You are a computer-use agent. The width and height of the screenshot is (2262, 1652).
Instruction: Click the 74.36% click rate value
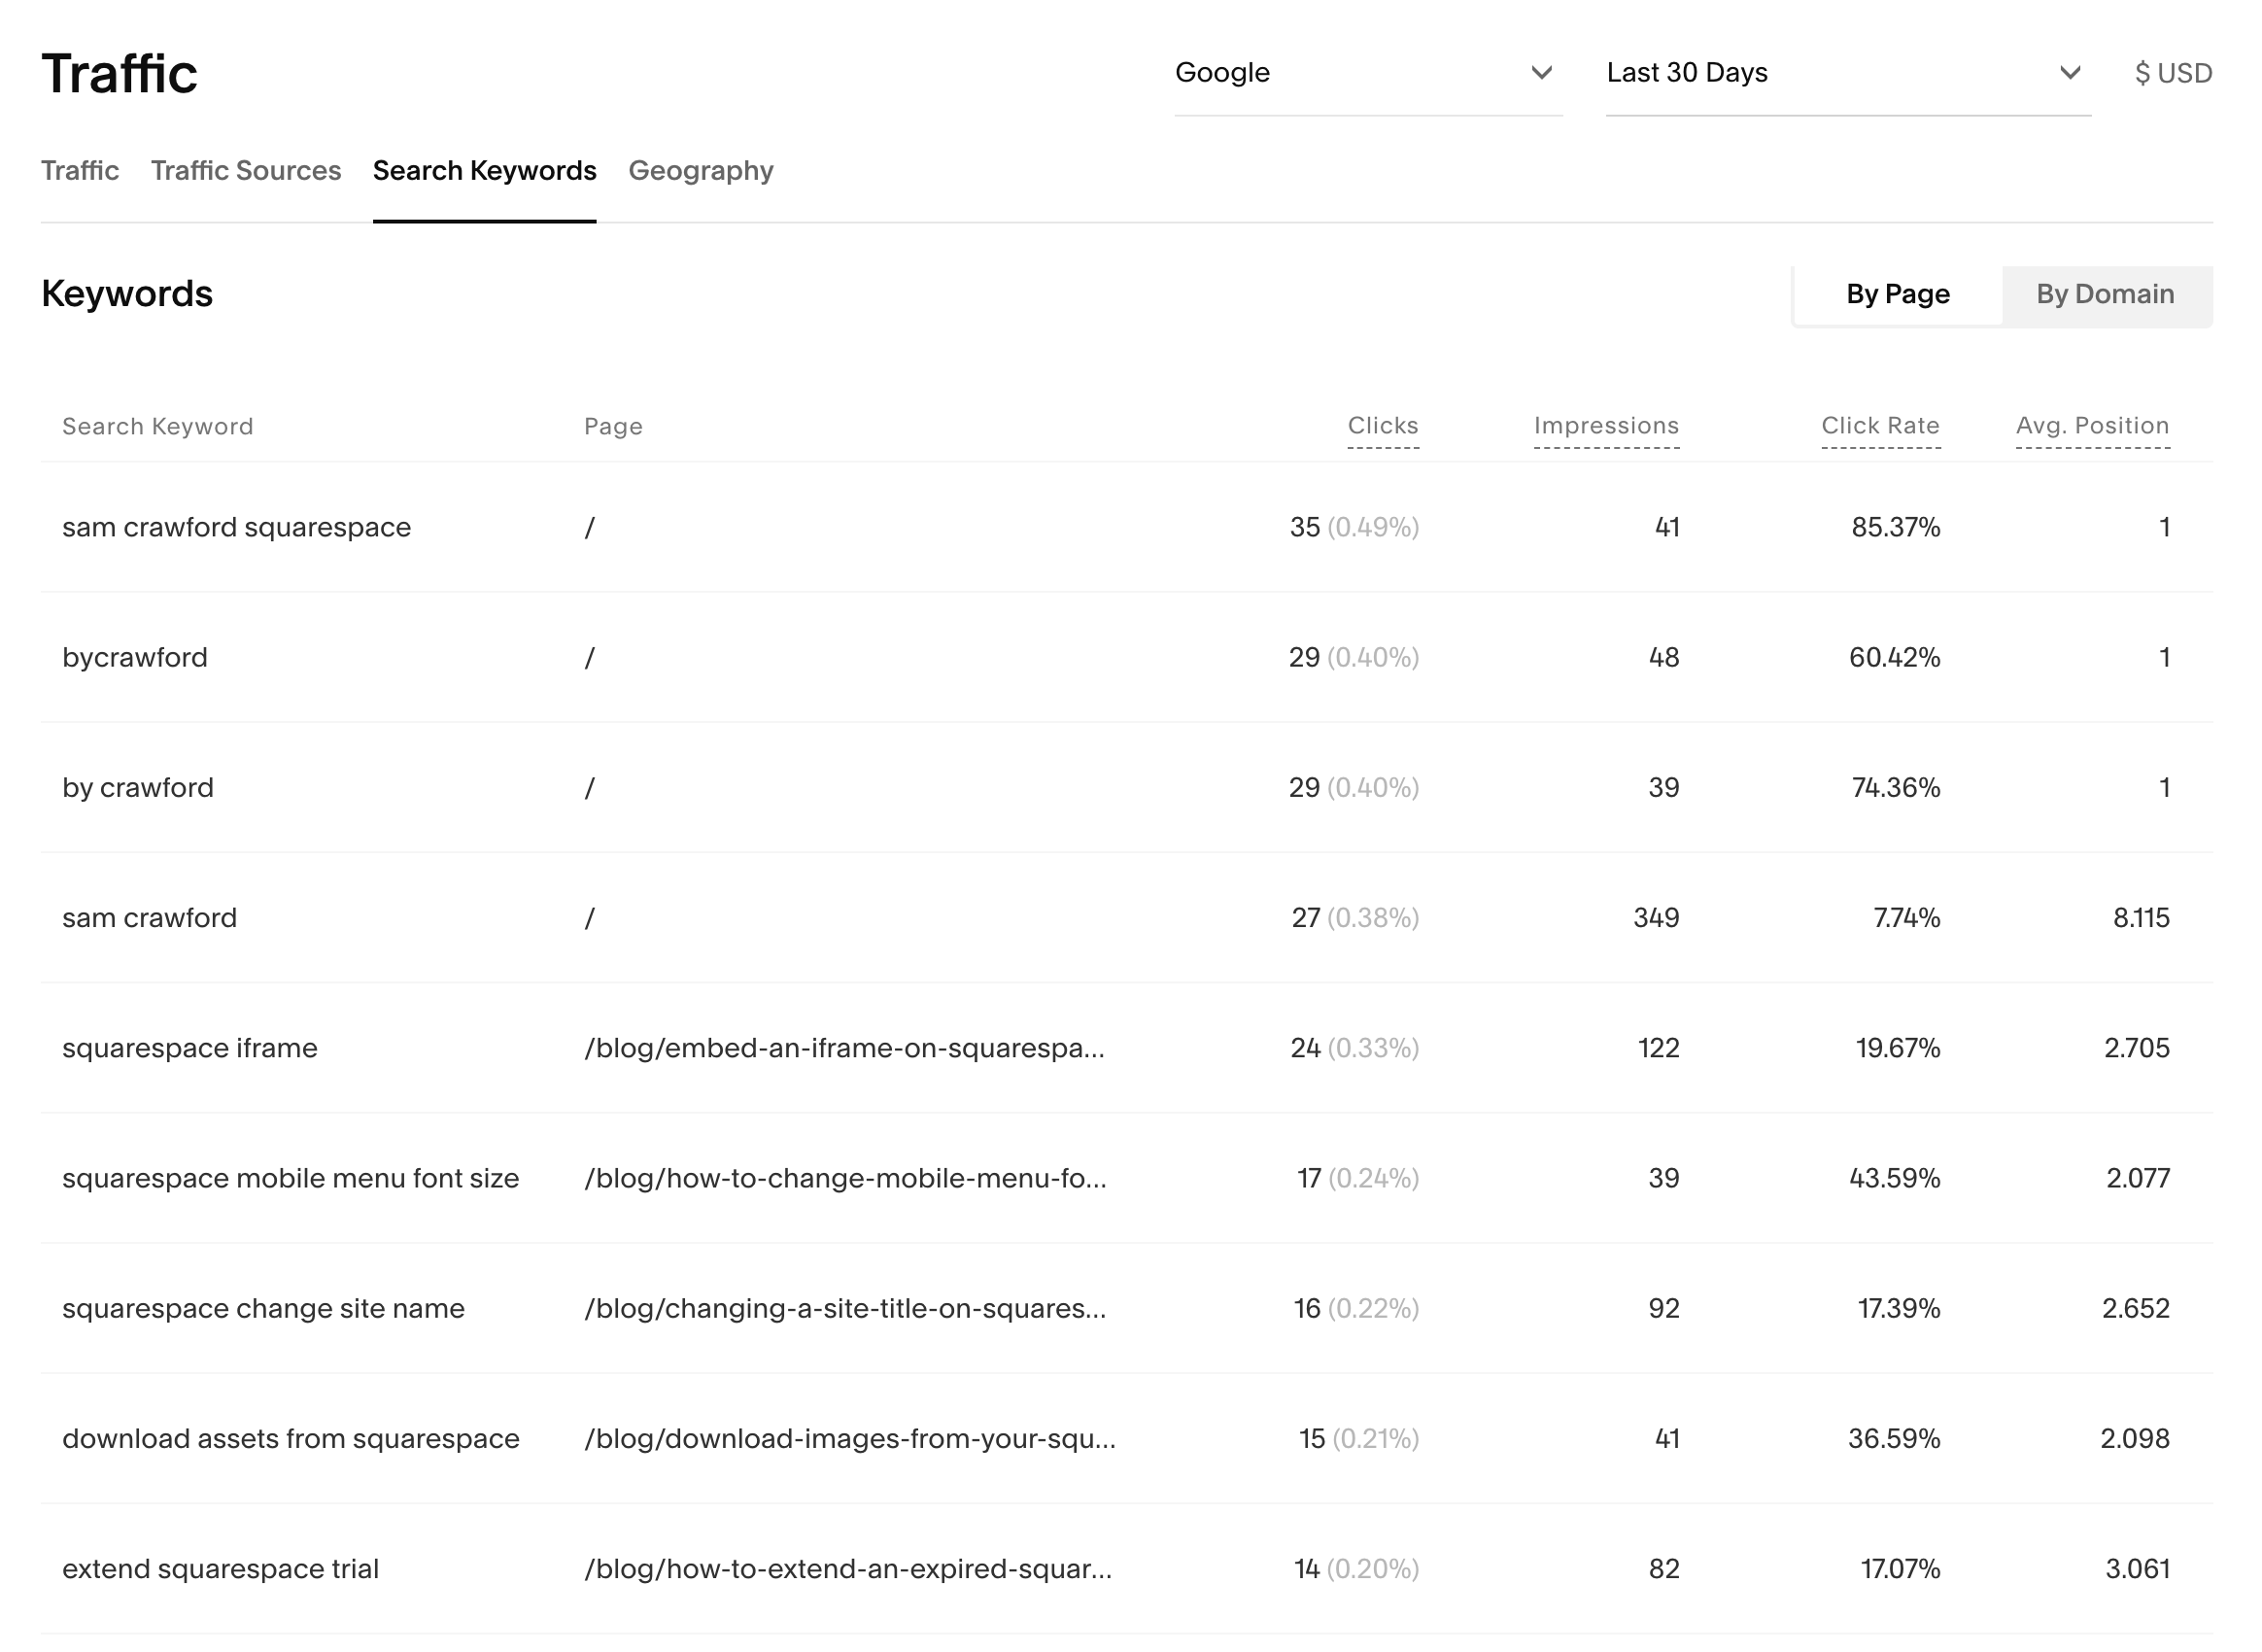[x=1895, y=788]
